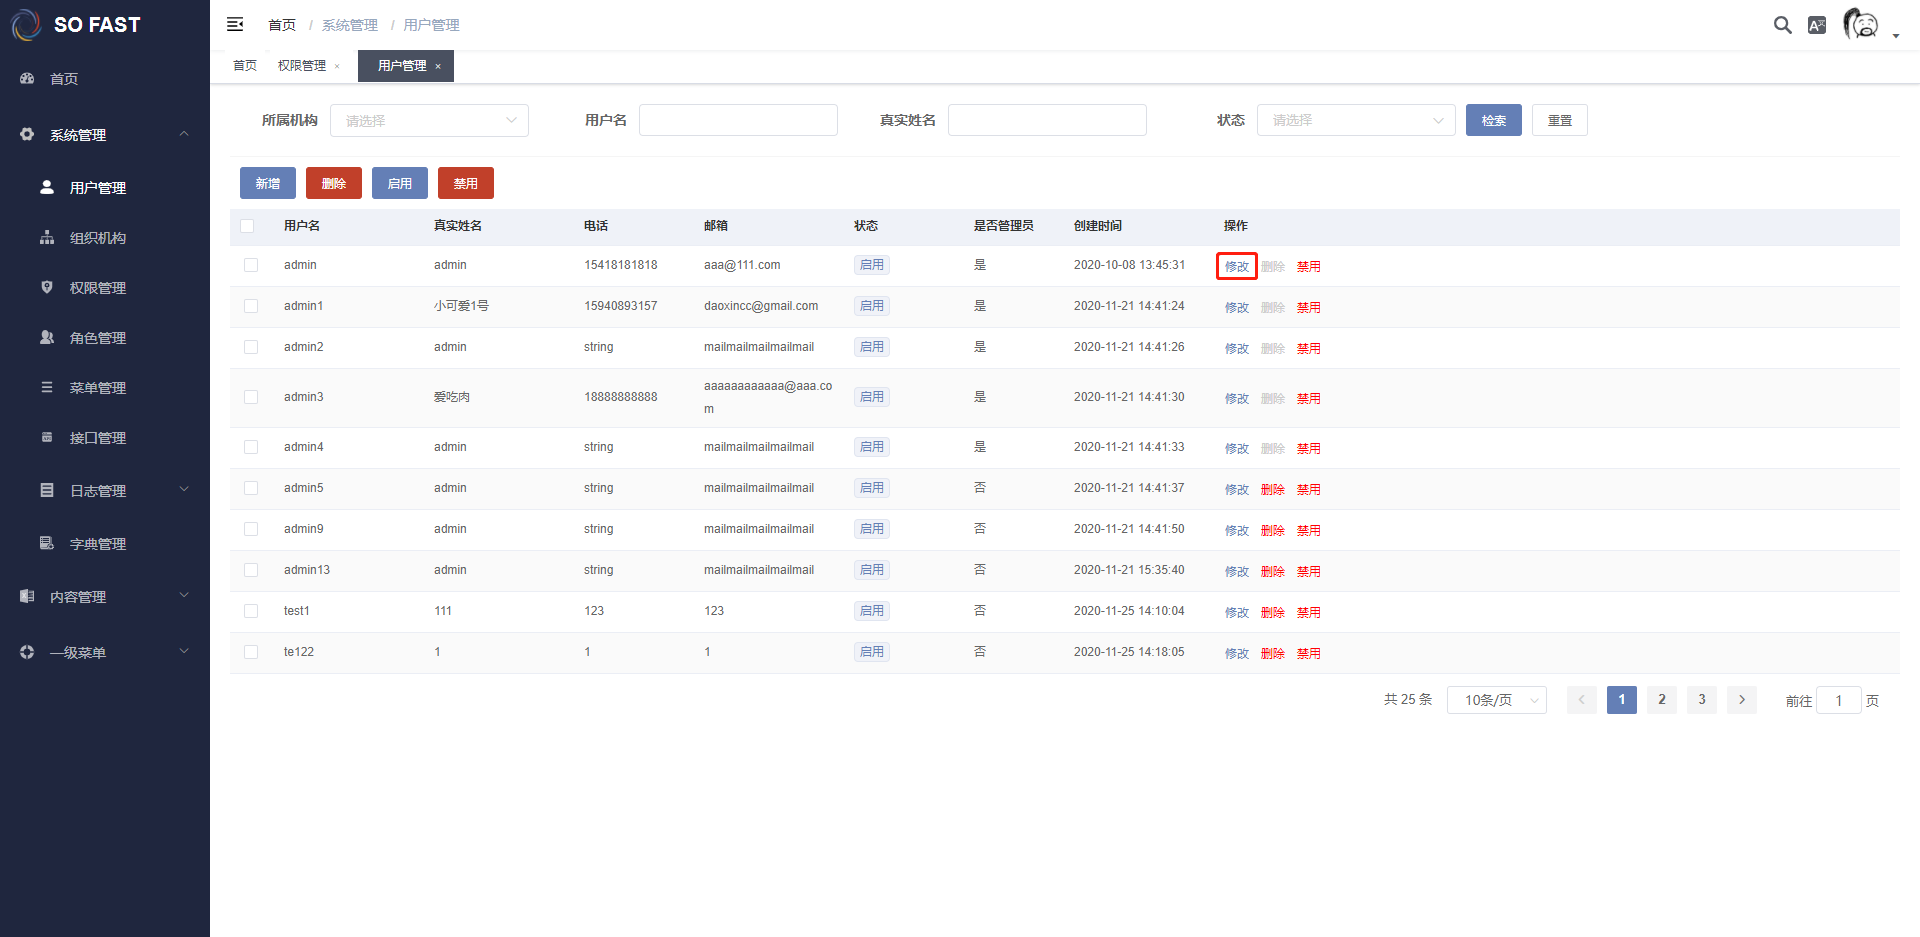The width and height of the screenshot is (1920, 937).
Task: Open 菜单管理 in the sidebar
Action: (x=97, y=388)
